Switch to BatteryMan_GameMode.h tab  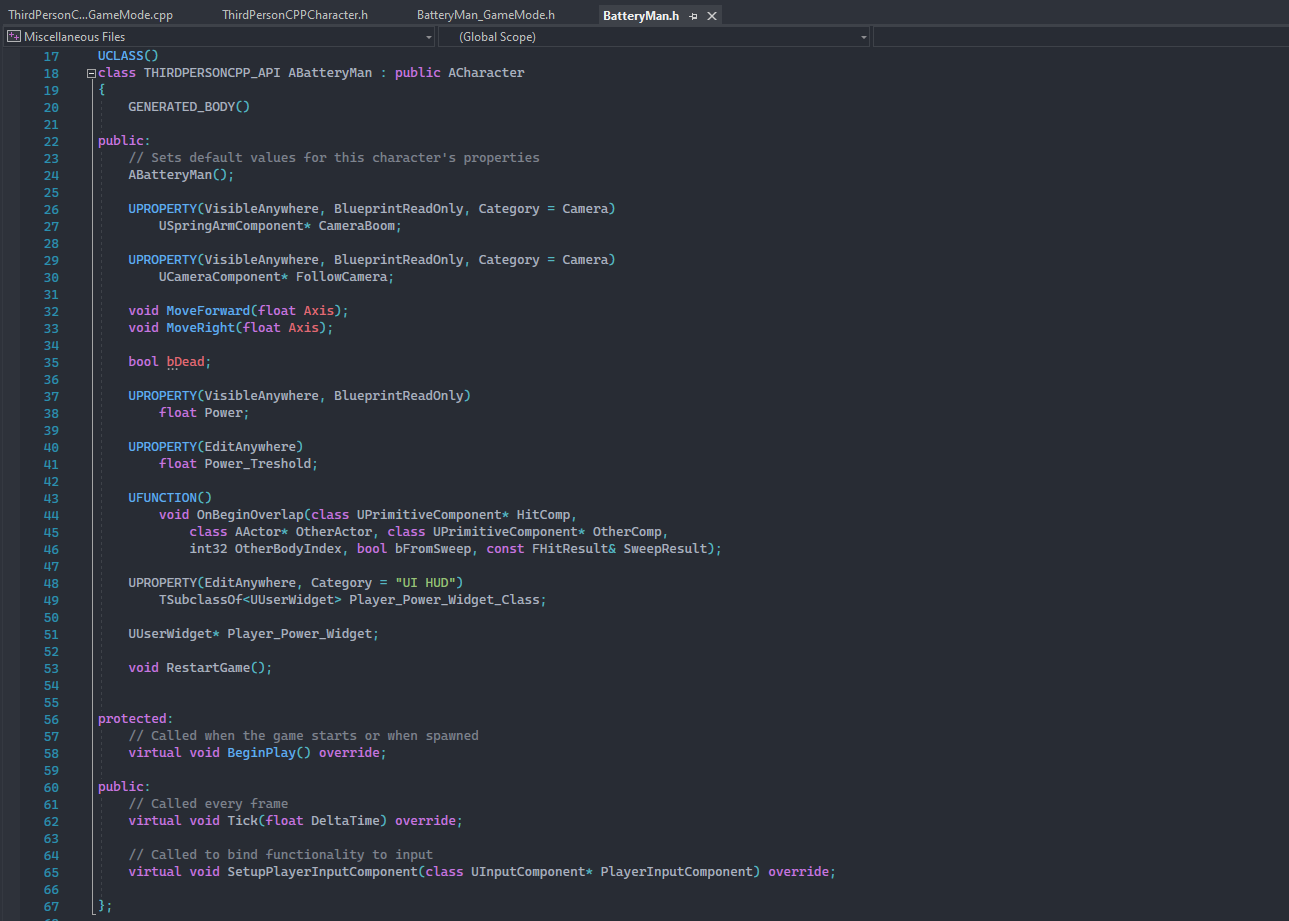(x=486, y=16)
